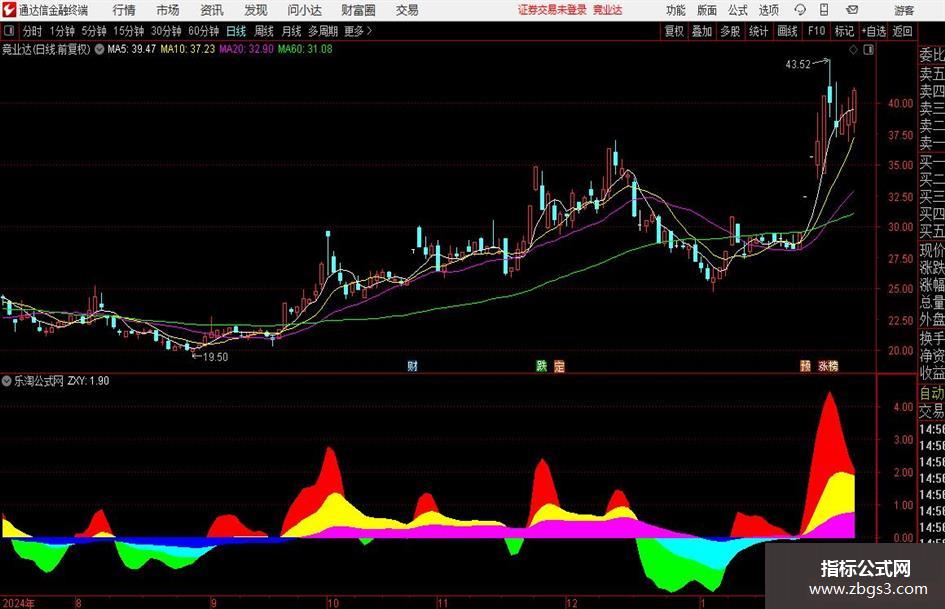Open the 交易 menu
This screenshot has width=945, height=609.
[407, 10]
